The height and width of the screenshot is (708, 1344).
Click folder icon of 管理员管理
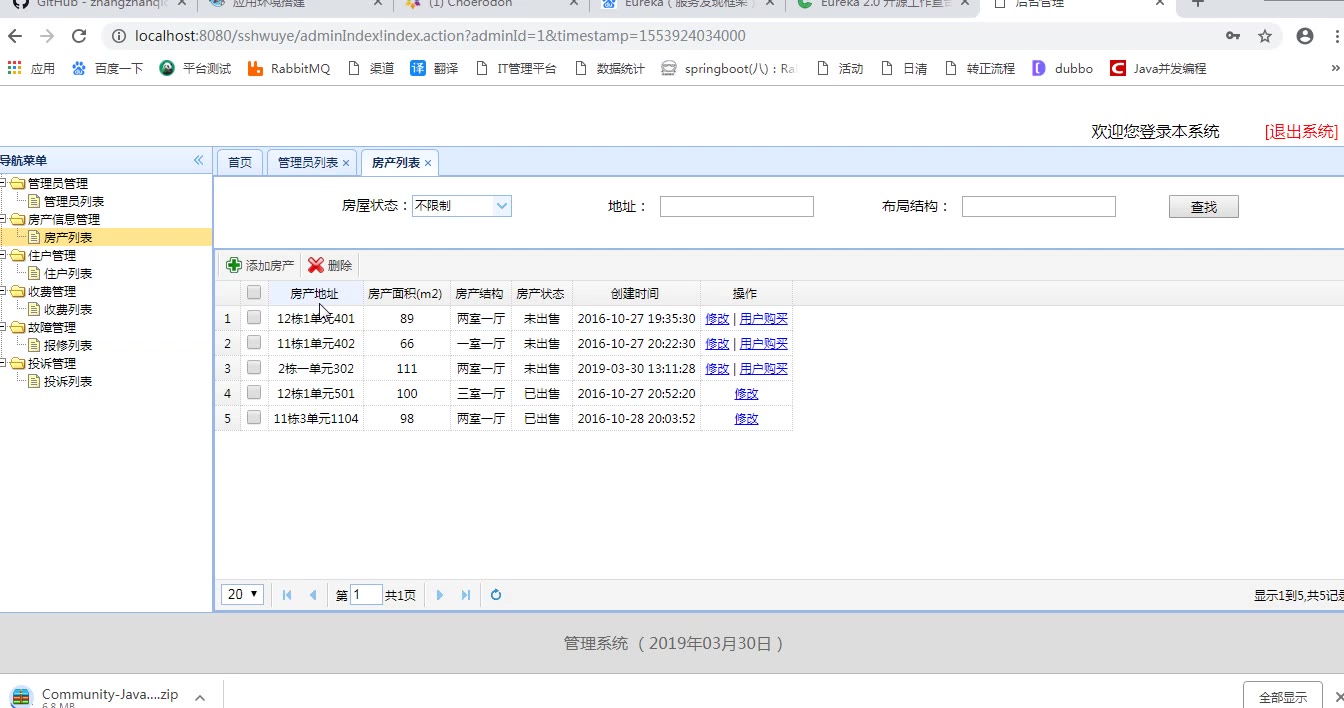(18, 183)
